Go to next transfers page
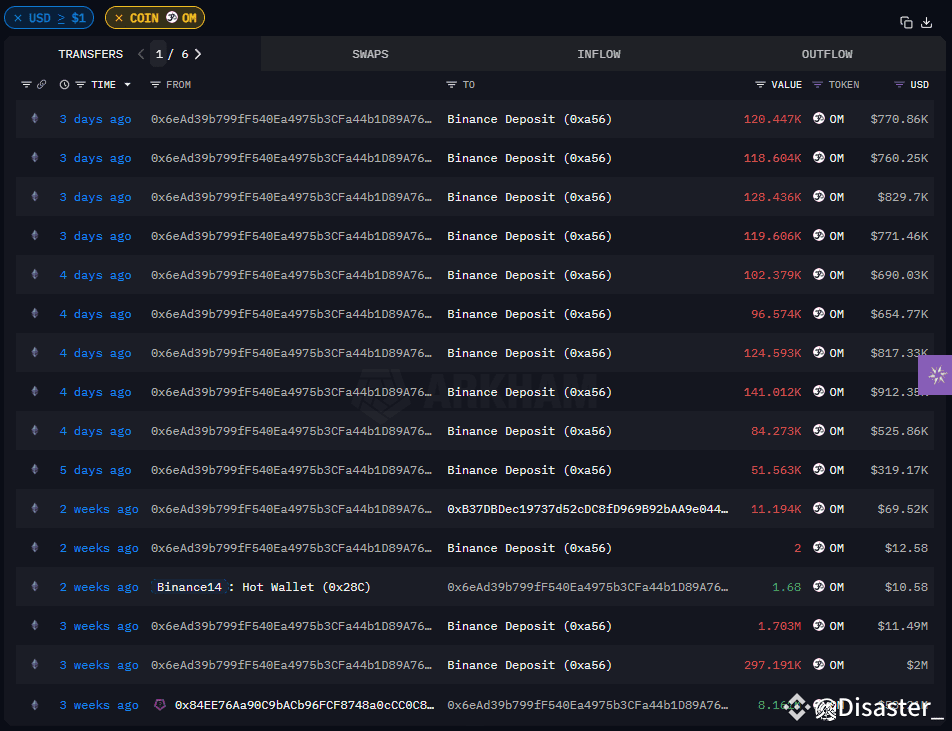Viewport: 952px width, 731px height. [198, 54]
